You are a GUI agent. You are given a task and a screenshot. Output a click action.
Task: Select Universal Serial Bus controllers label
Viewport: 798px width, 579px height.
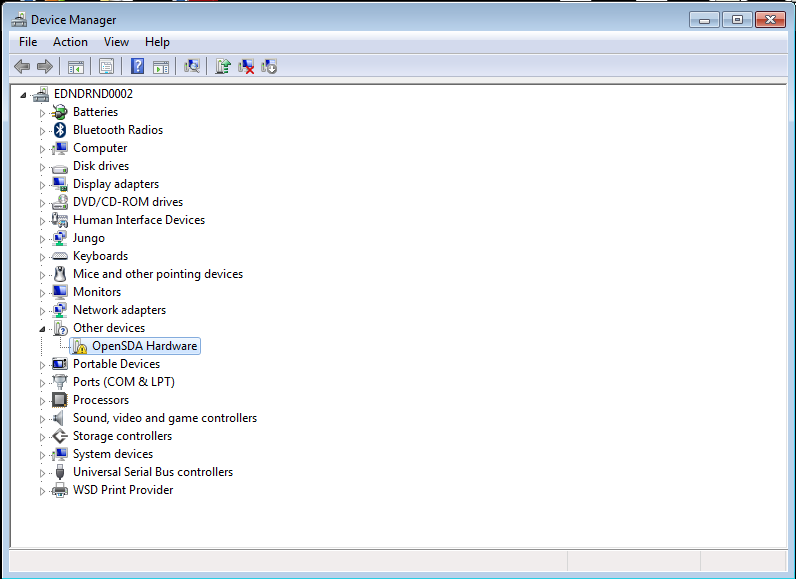[153, 472]
